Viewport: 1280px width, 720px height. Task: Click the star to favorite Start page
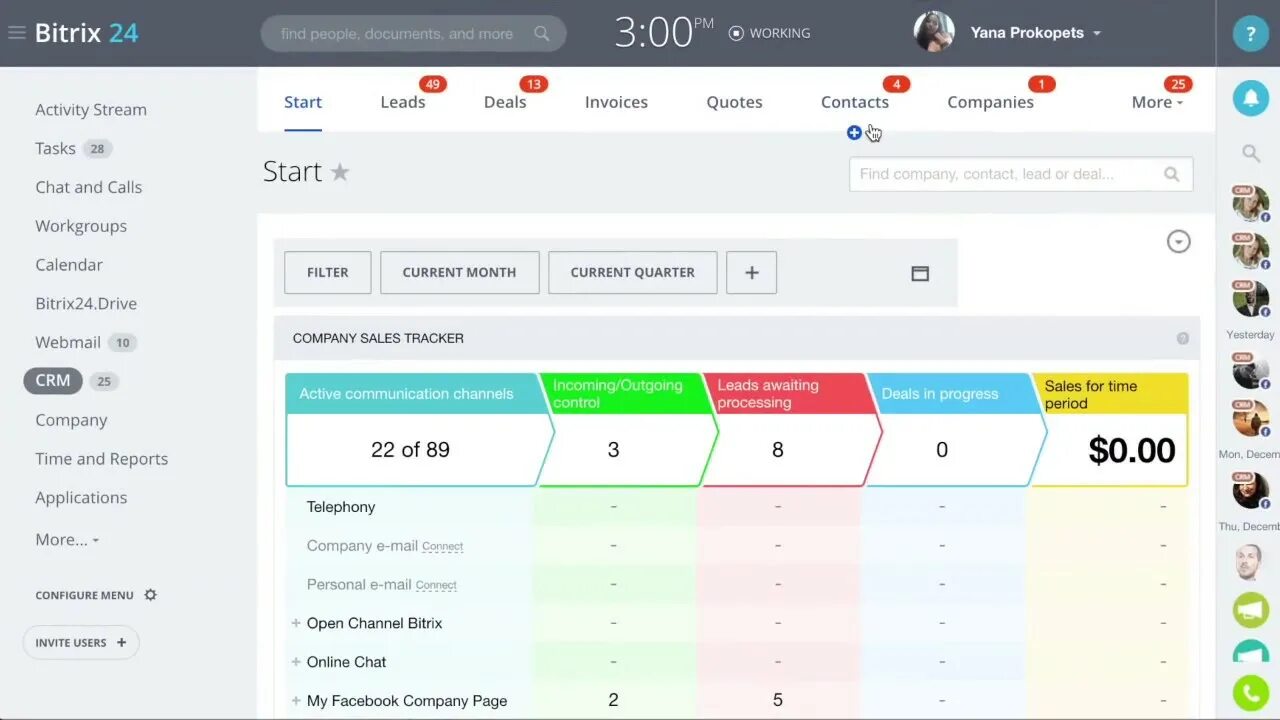pyautogui.click(x=340, y=172)
